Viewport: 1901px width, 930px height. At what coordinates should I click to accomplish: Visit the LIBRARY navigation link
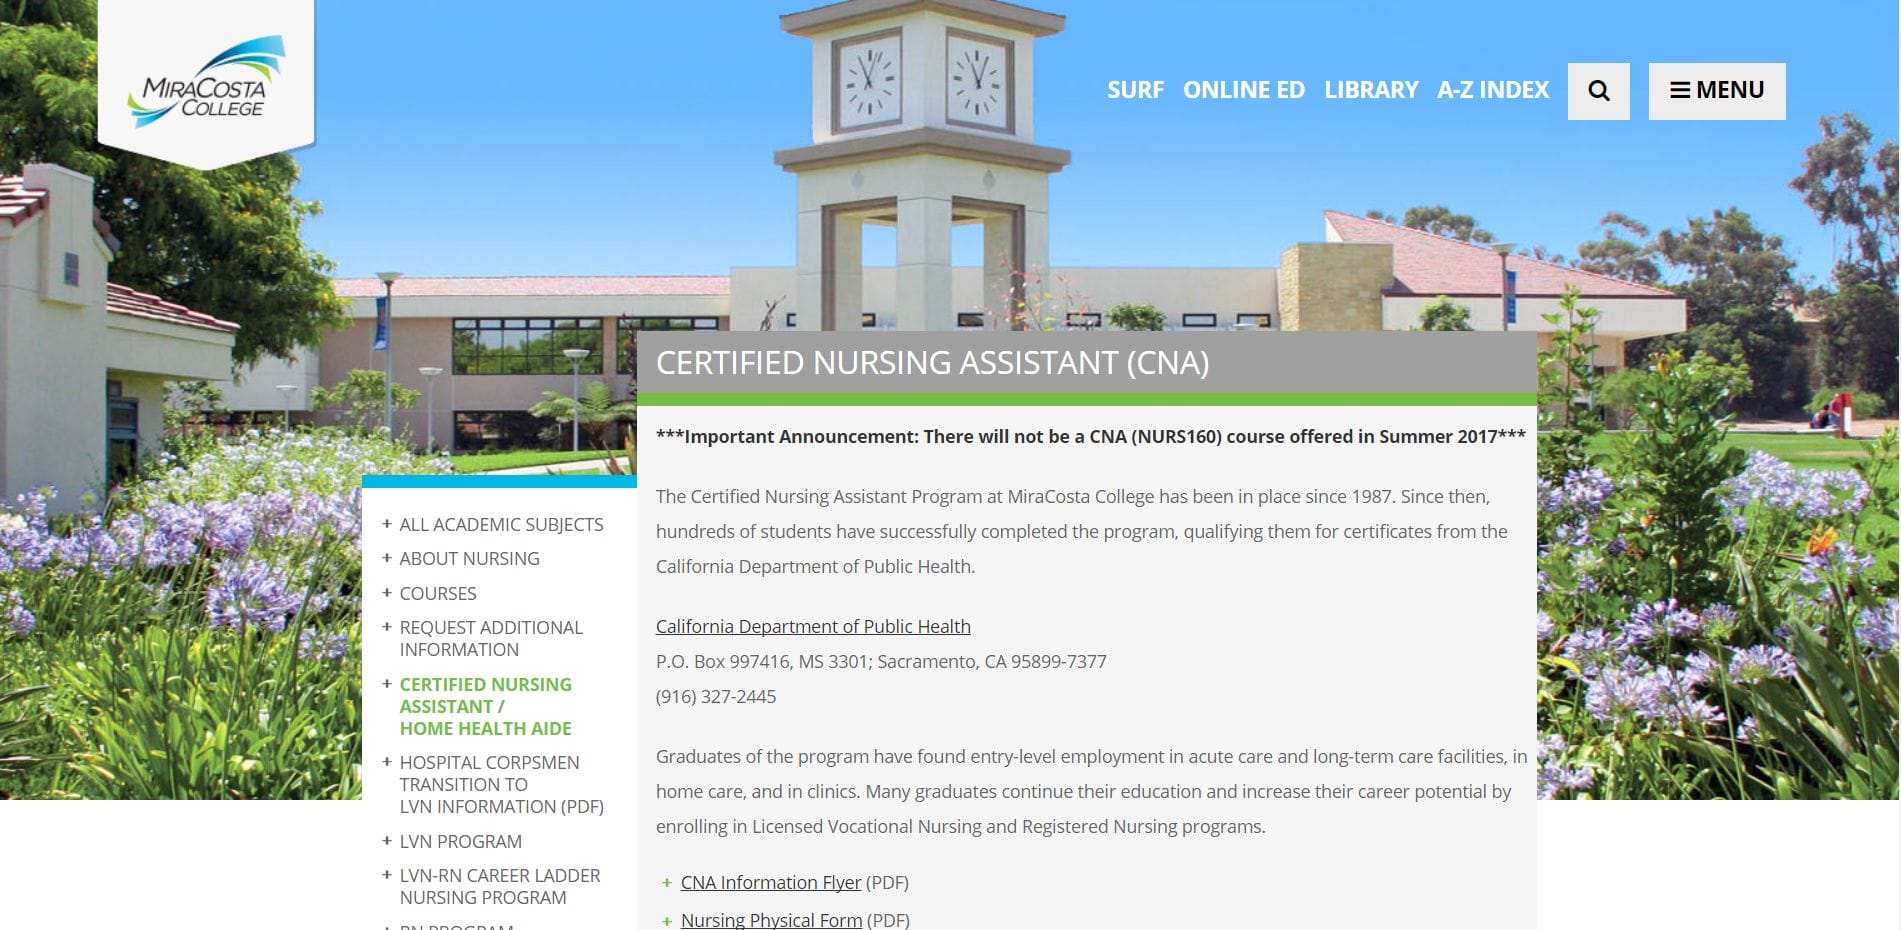(1370, 90)
